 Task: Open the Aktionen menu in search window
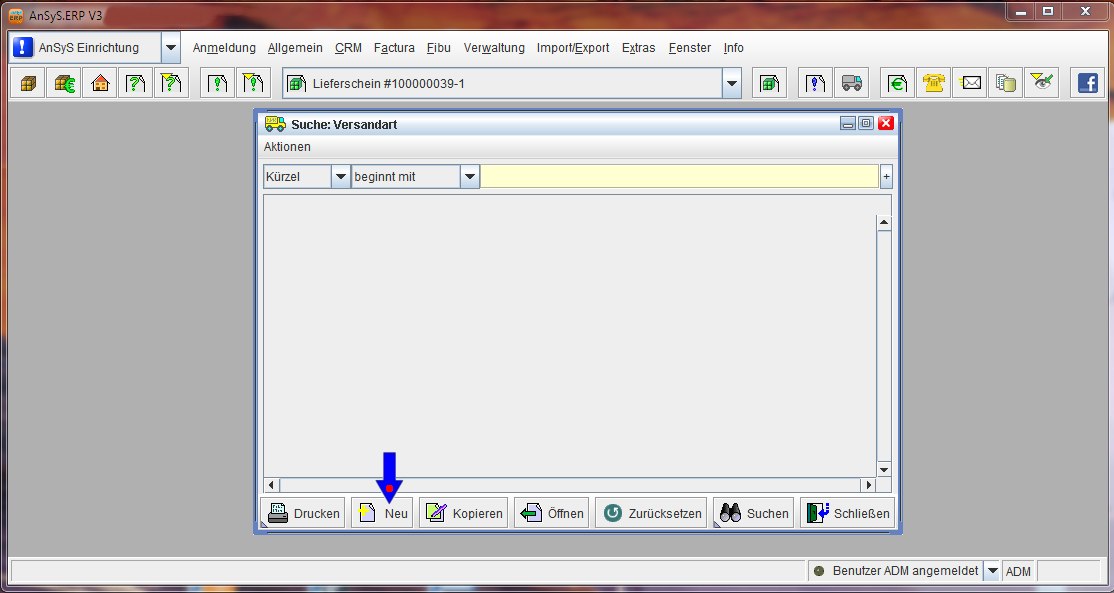[x=287, y=147]
